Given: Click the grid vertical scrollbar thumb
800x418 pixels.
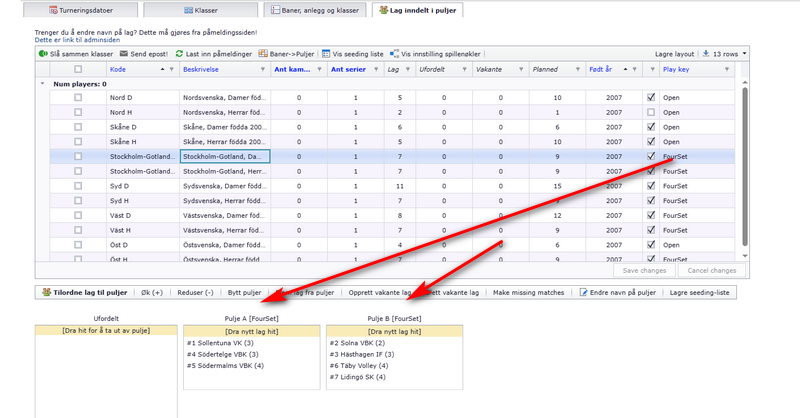Looking at the screenshot, I should 744,166.
